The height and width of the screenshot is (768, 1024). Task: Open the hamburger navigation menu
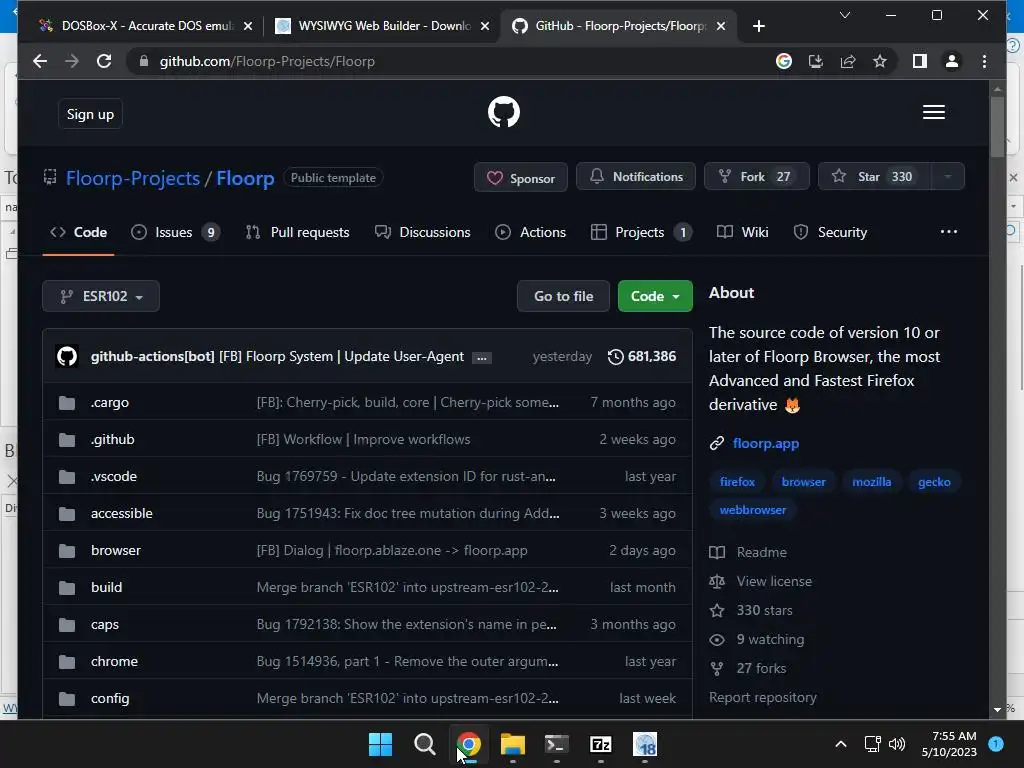933,112
